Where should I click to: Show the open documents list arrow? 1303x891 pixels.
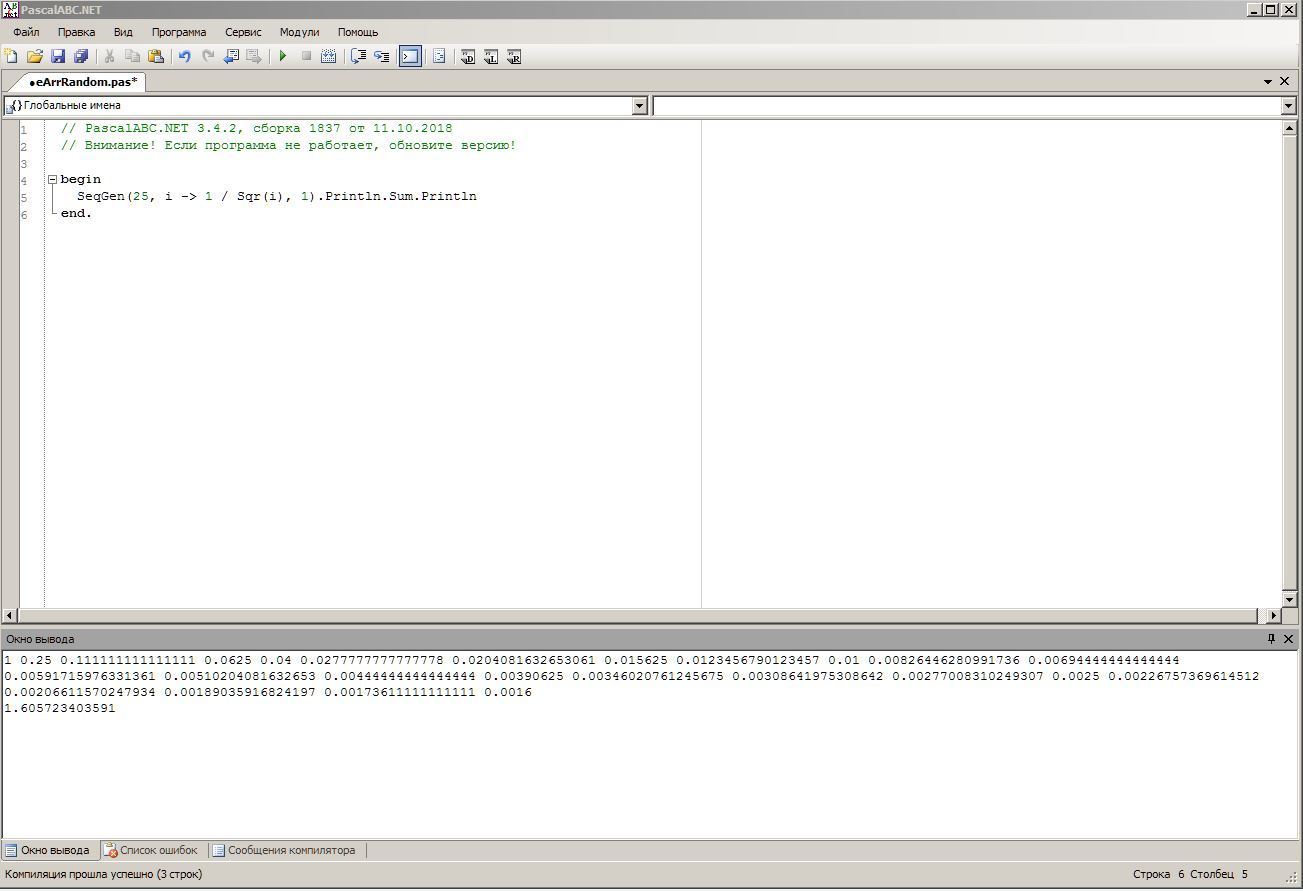point(1268,81)
